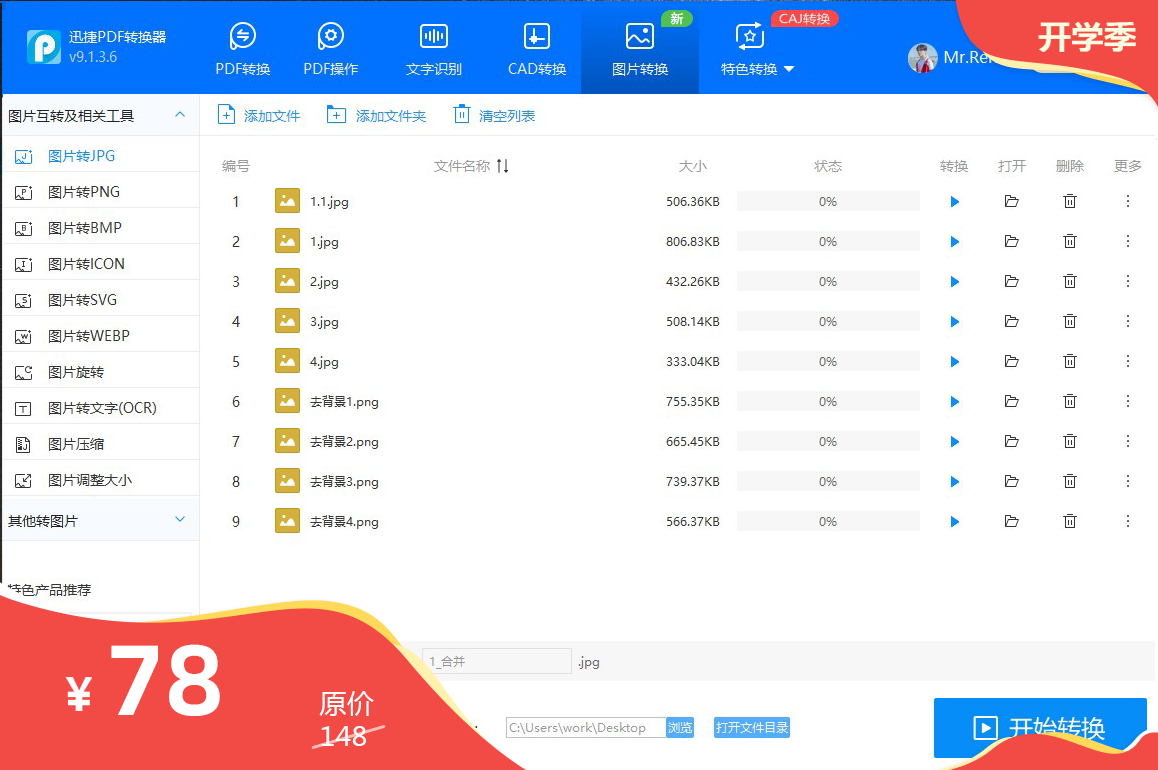Expand the 其他转图片 section

point(181,519)
